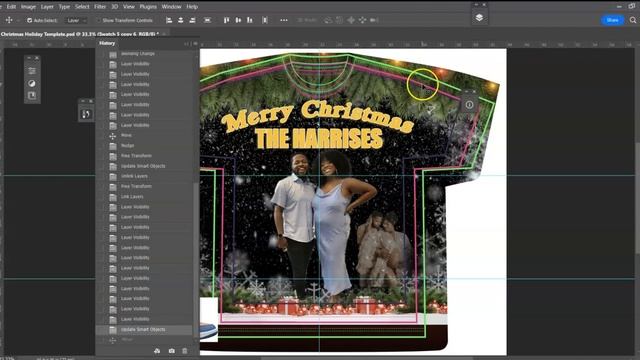Open the three-dots align options menu
Image resolution: width=640 pixels, height=360 pixels.
(x=284, y=20)
